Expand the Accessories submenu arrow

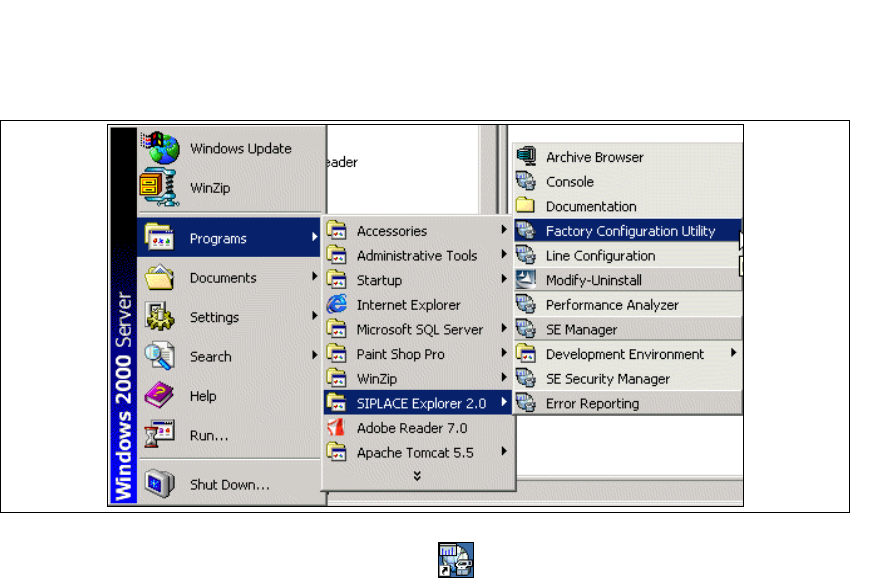point(503,229)
